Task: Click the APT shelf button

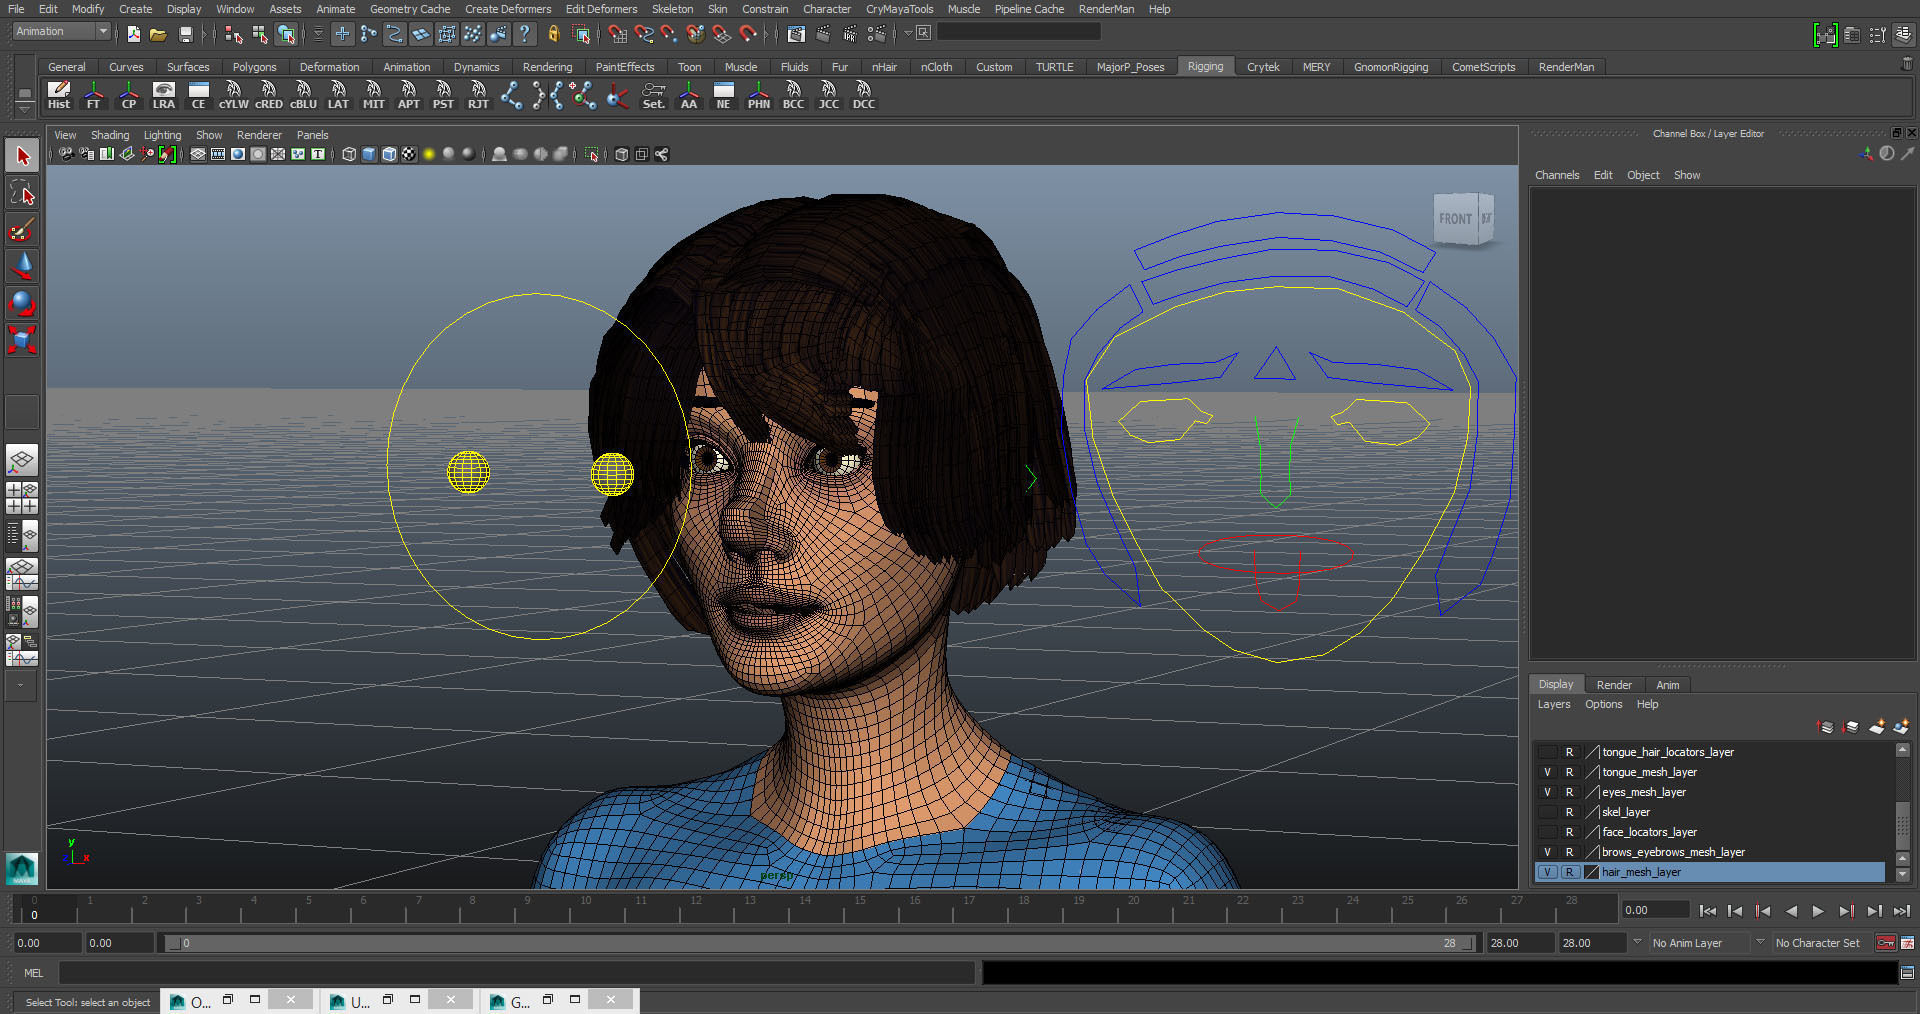Action: [x=409, y=96]
